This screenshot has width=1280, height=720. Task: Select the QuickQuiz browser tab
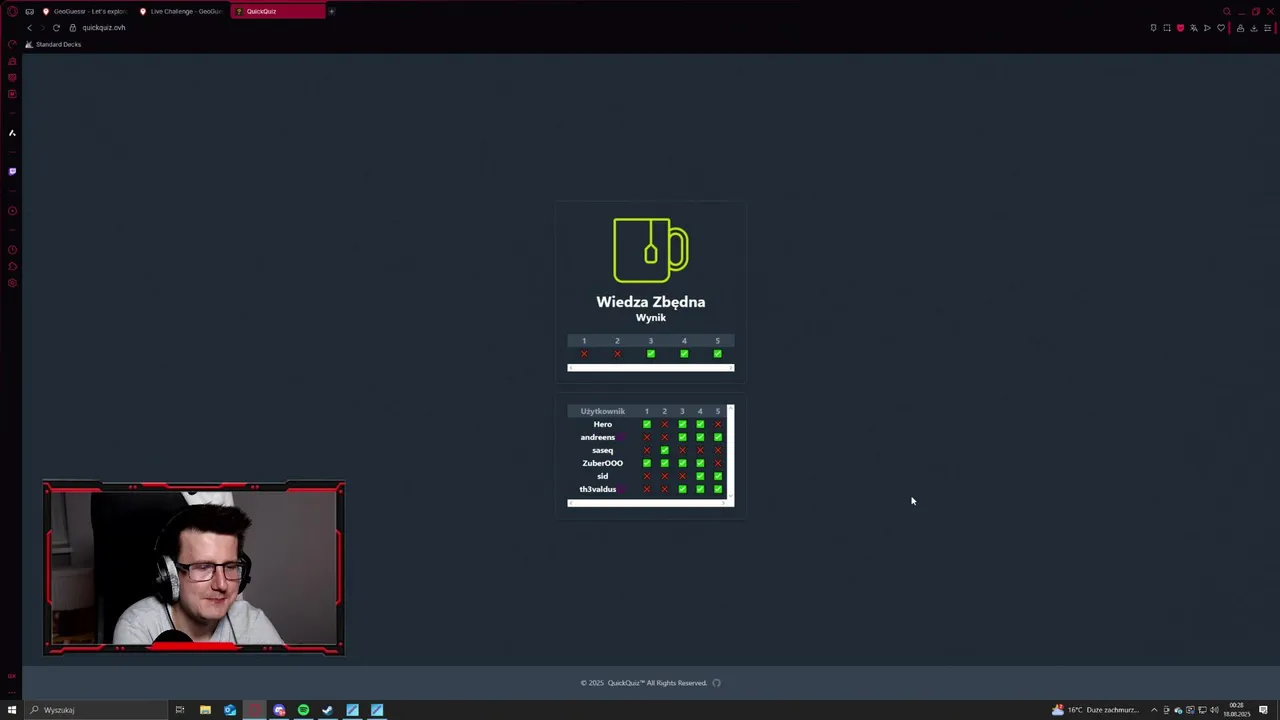tap(277, 11)
